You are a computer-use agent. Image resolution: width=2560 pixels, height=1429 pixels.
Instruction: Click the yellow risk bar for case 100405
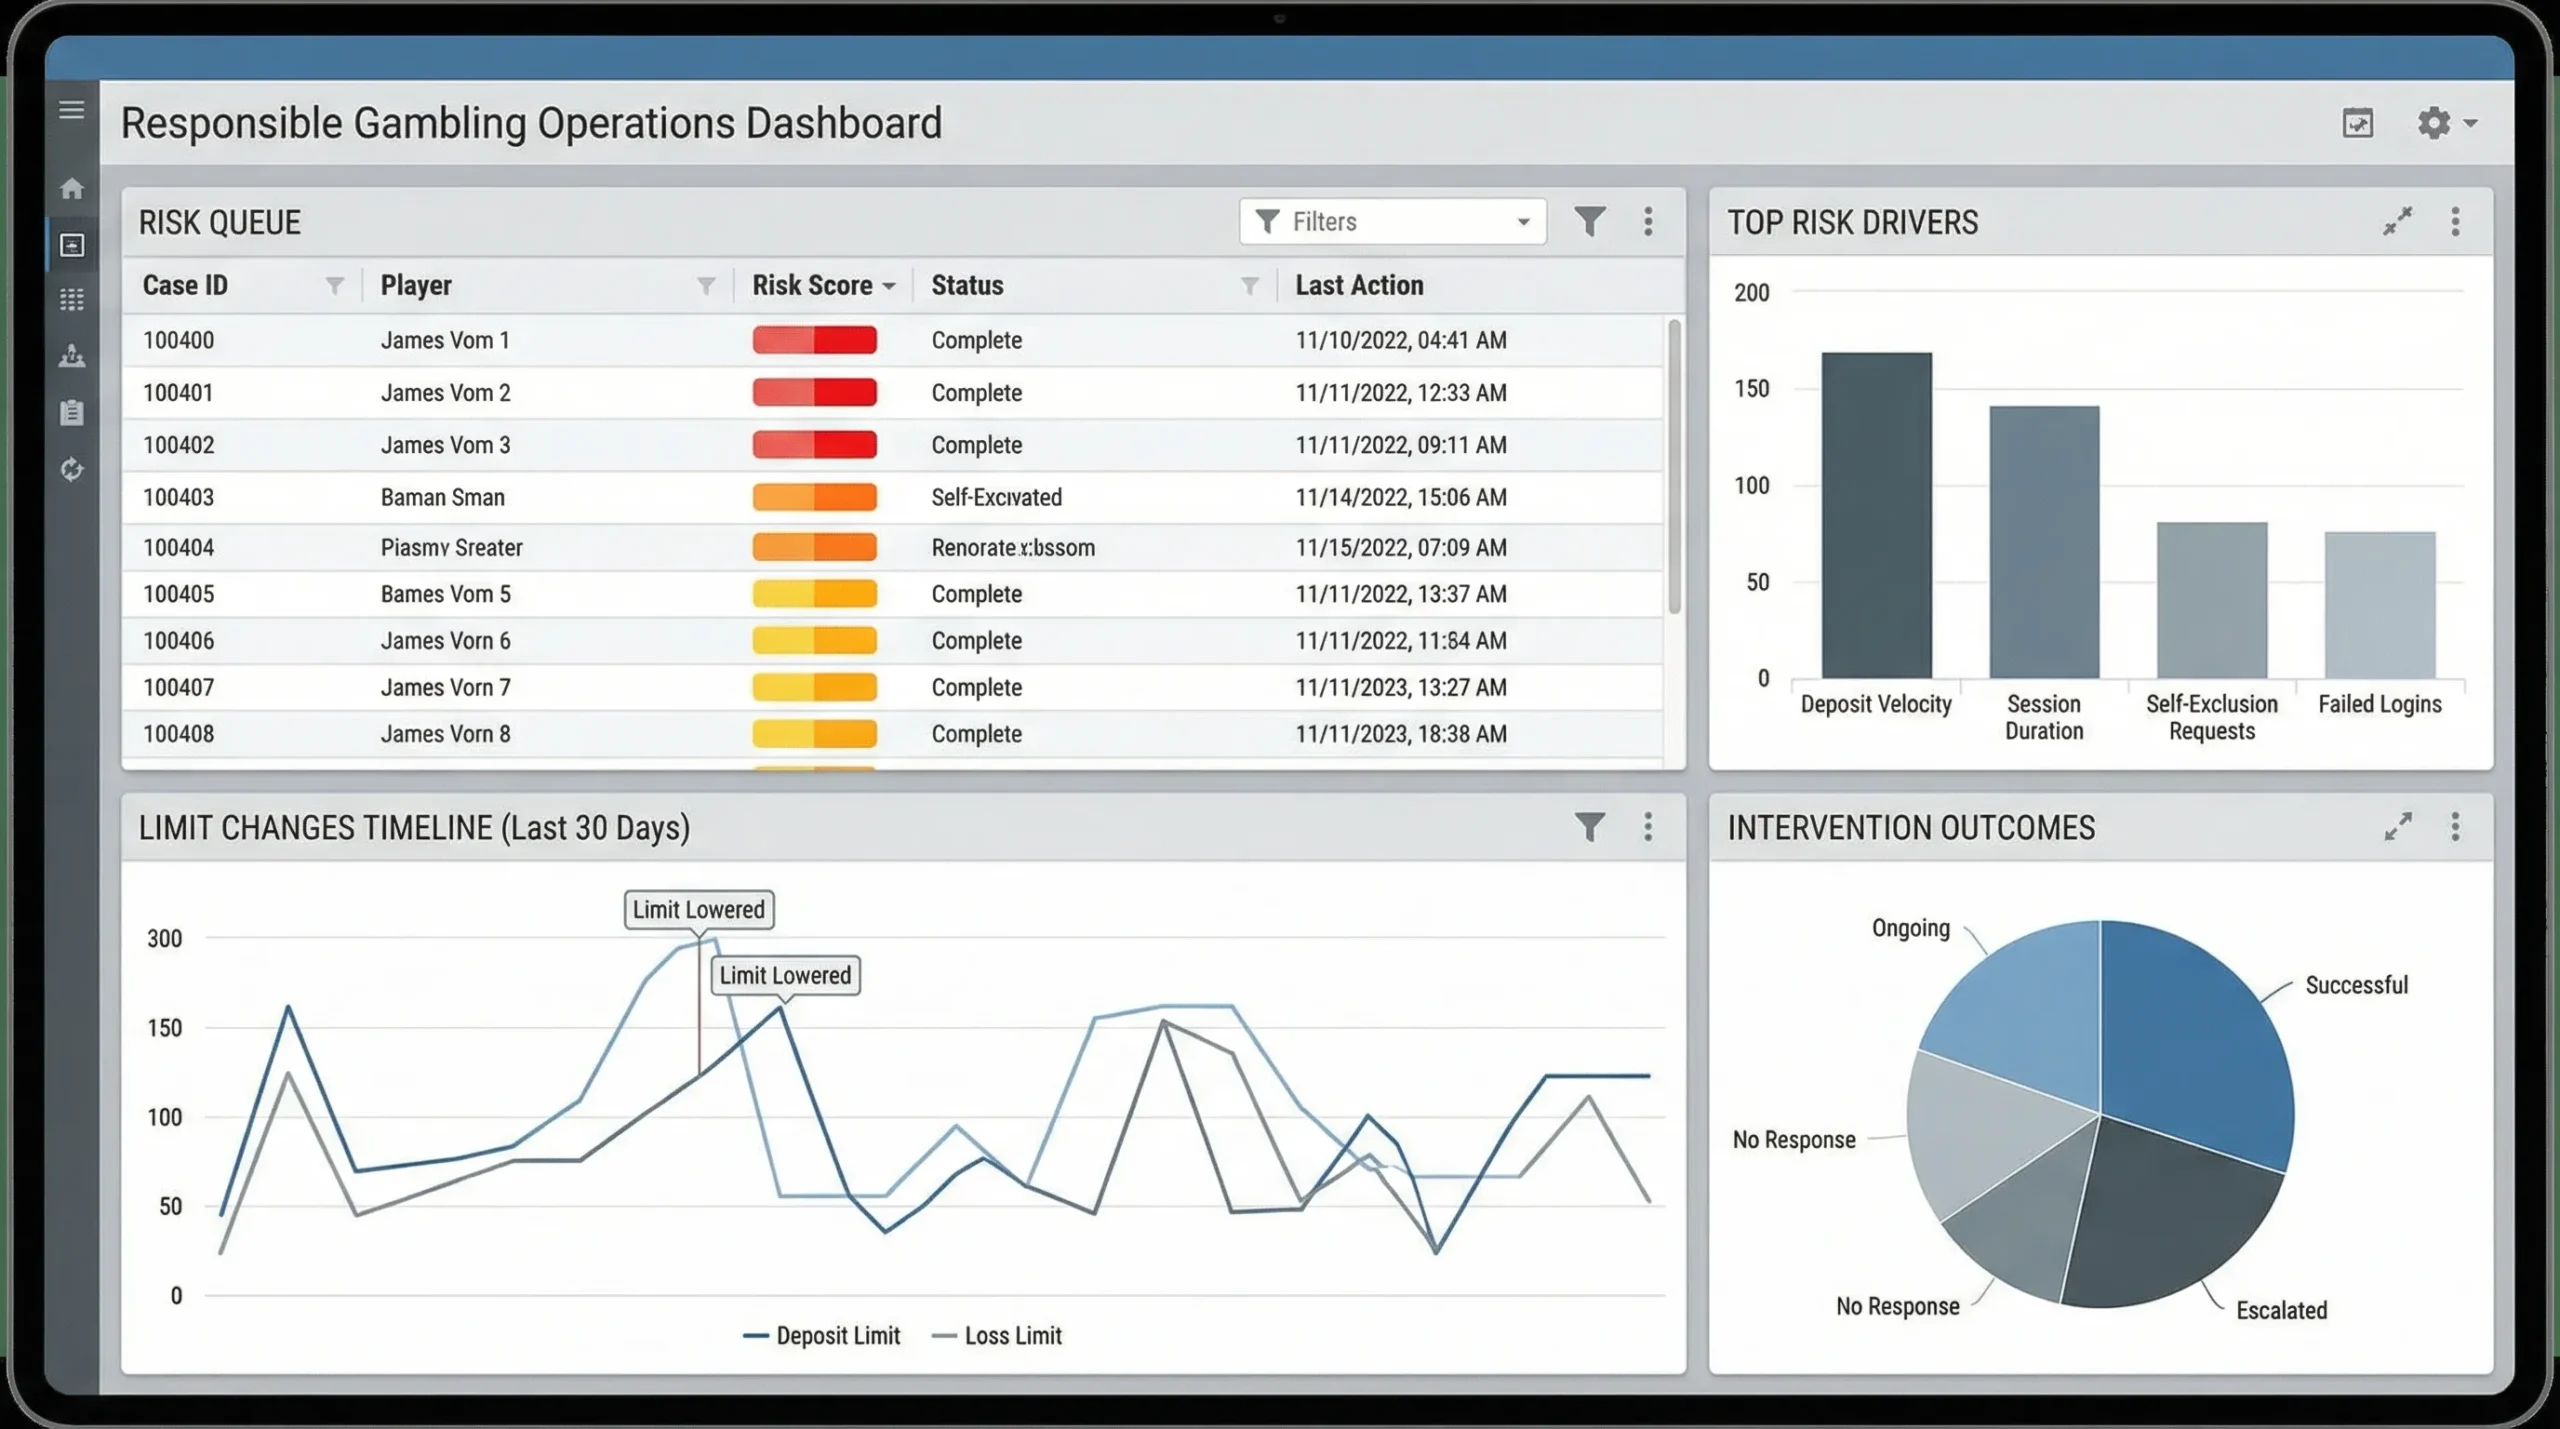click(x=814, y=594)
